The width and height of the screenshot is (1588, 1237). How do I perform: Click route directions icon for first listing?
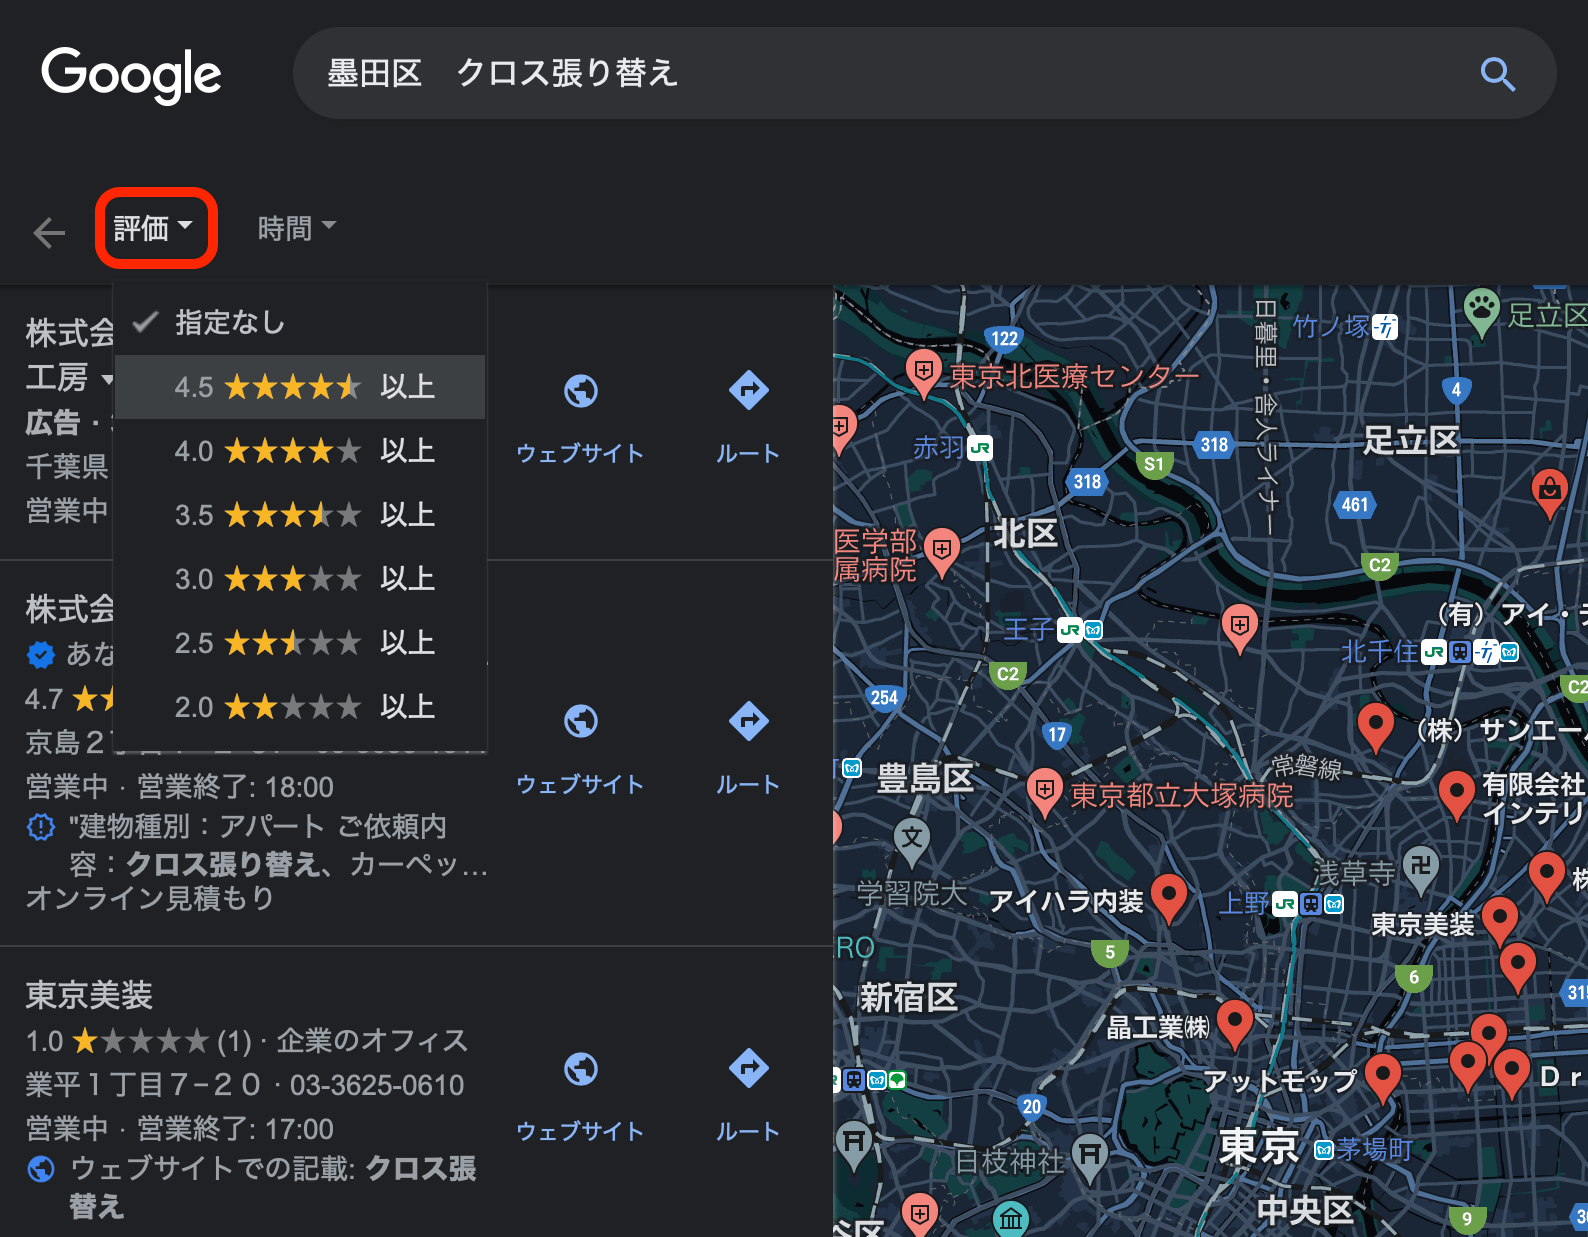[748, 391]
